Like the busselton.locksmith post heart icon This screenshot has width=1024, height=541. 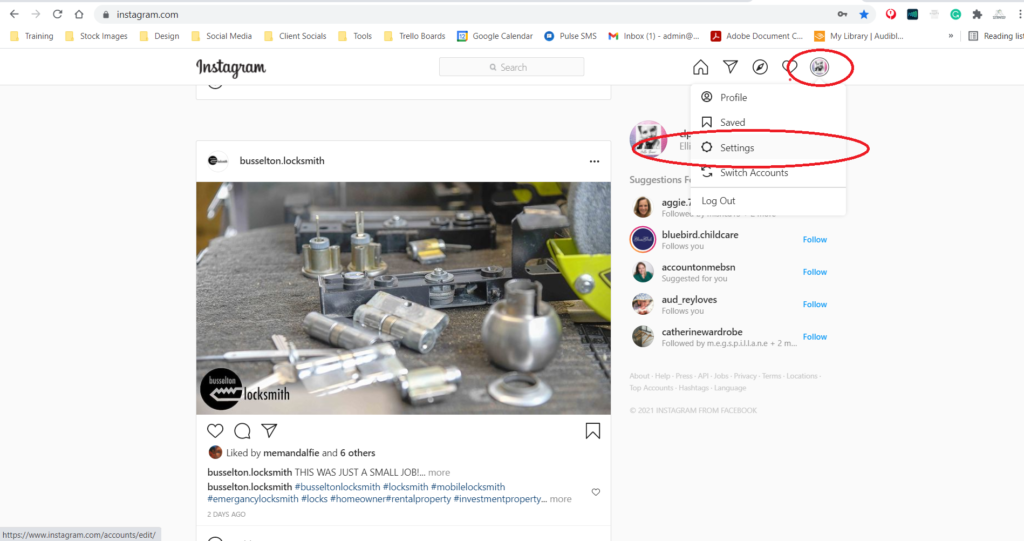tap(215, 431)
